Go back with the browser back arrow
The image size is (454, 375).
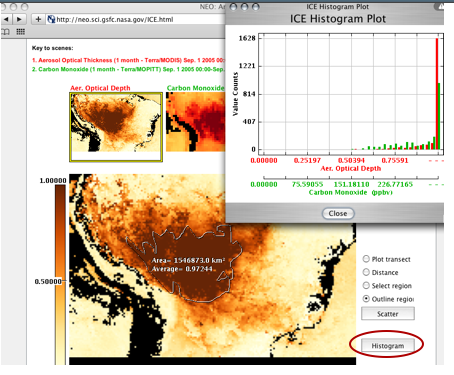tap(6, 19)
